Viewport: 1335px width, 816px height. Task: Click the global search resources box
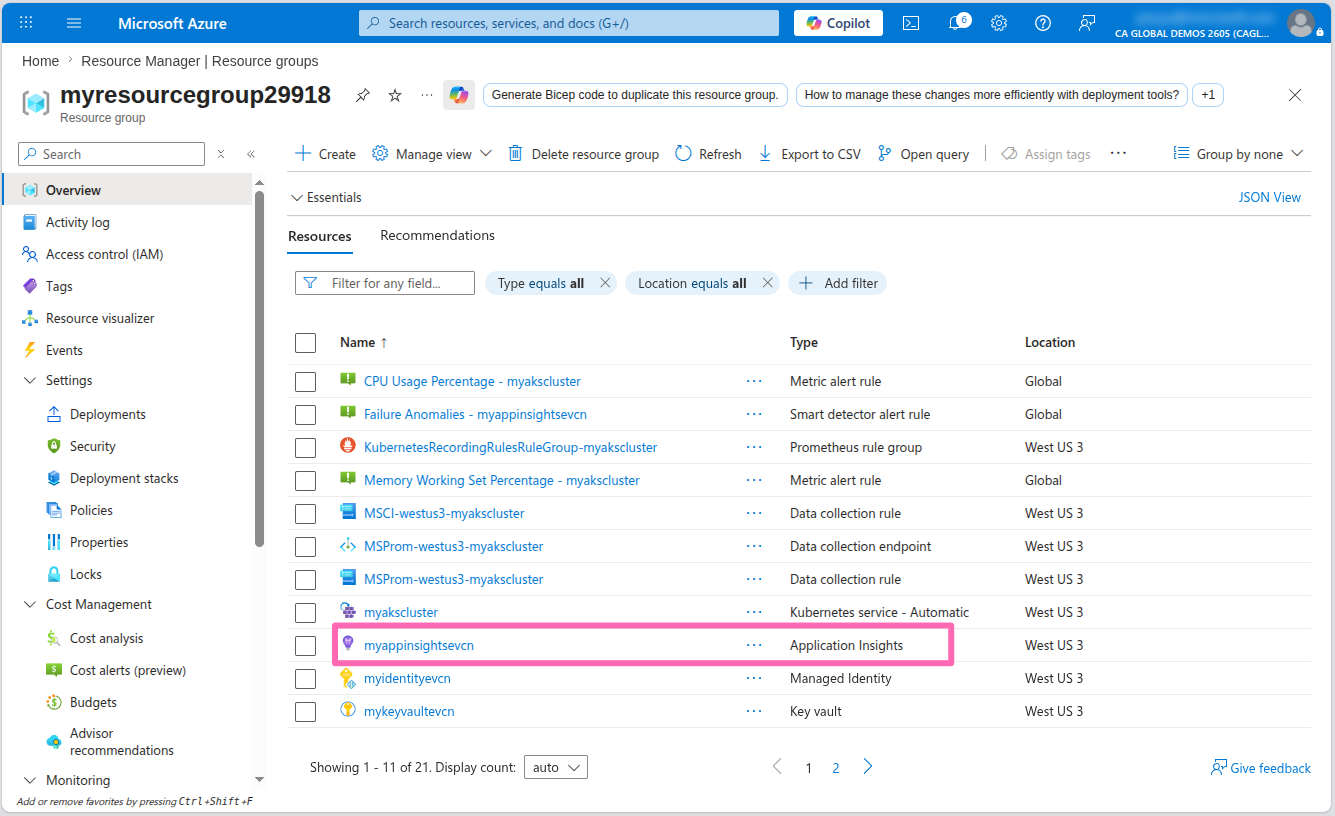[x=568, y=23]
